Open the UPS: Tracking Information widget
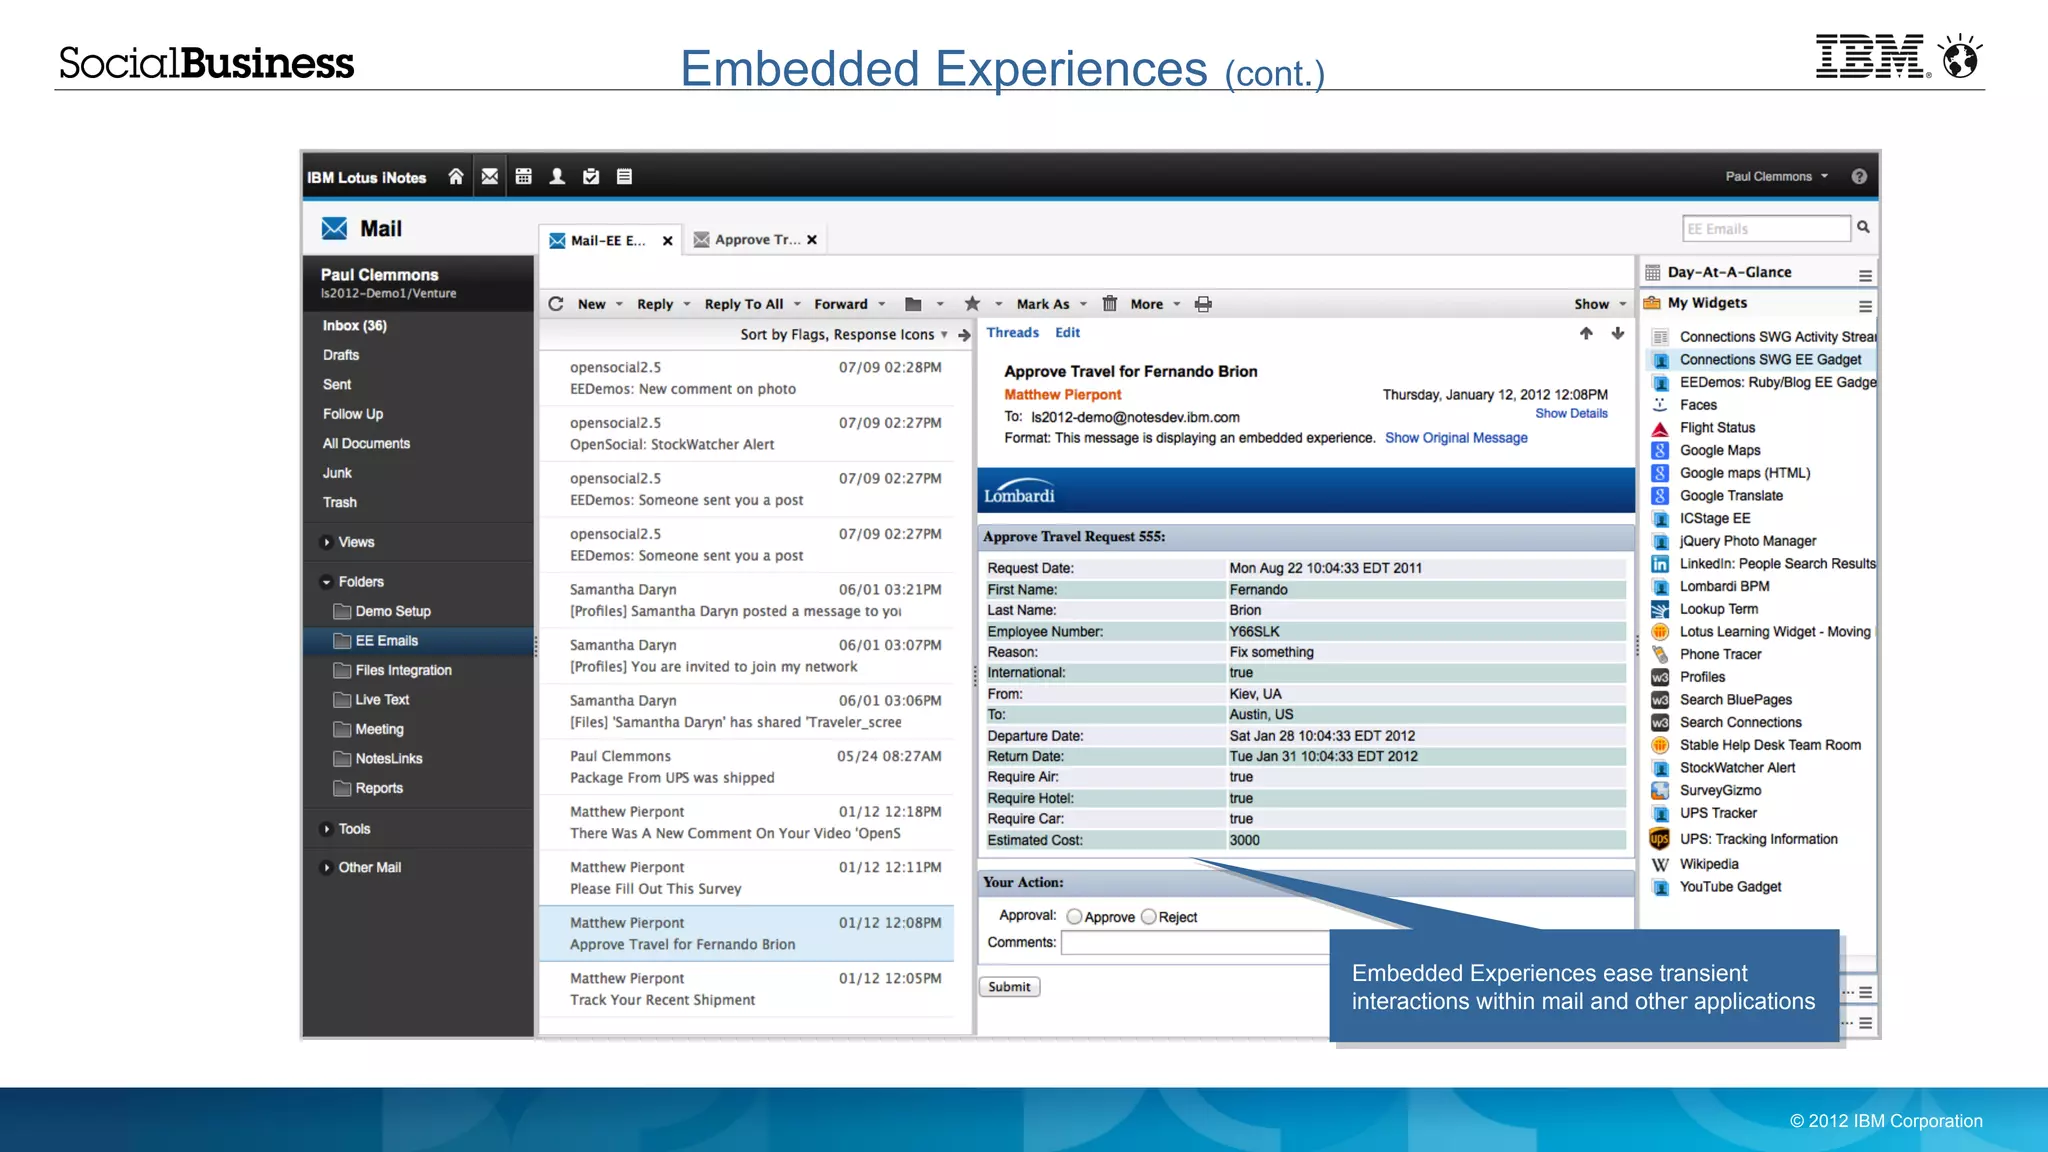Viewport: 2048px width, 1152px height. (x=1758, y=839)
